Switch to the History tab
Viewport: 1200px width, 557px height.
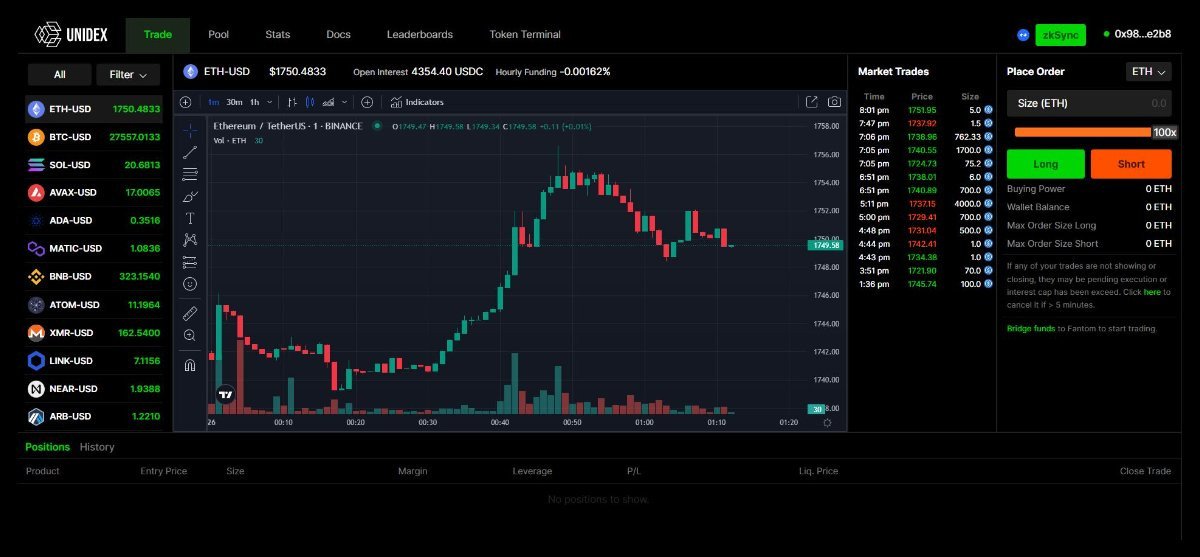coord(97,447)
